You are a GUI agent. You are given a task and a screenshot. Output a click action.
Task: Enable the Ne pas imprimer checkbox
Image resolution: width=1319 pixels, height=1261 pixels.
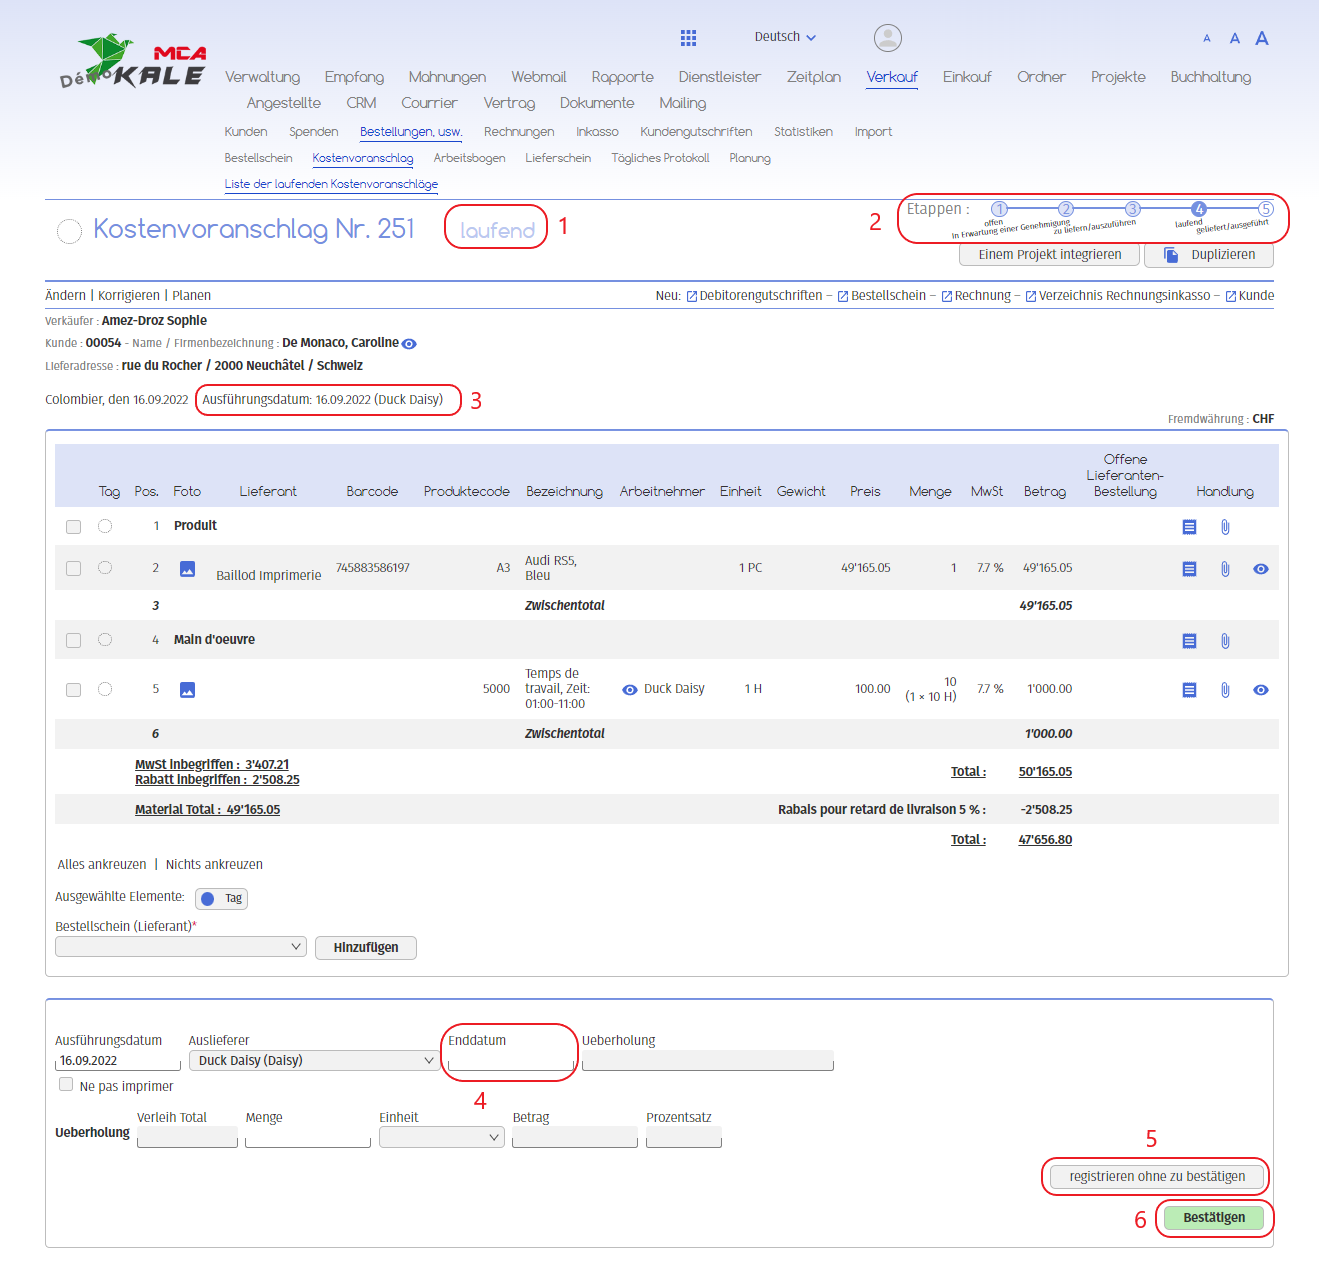pos(66,1085)
